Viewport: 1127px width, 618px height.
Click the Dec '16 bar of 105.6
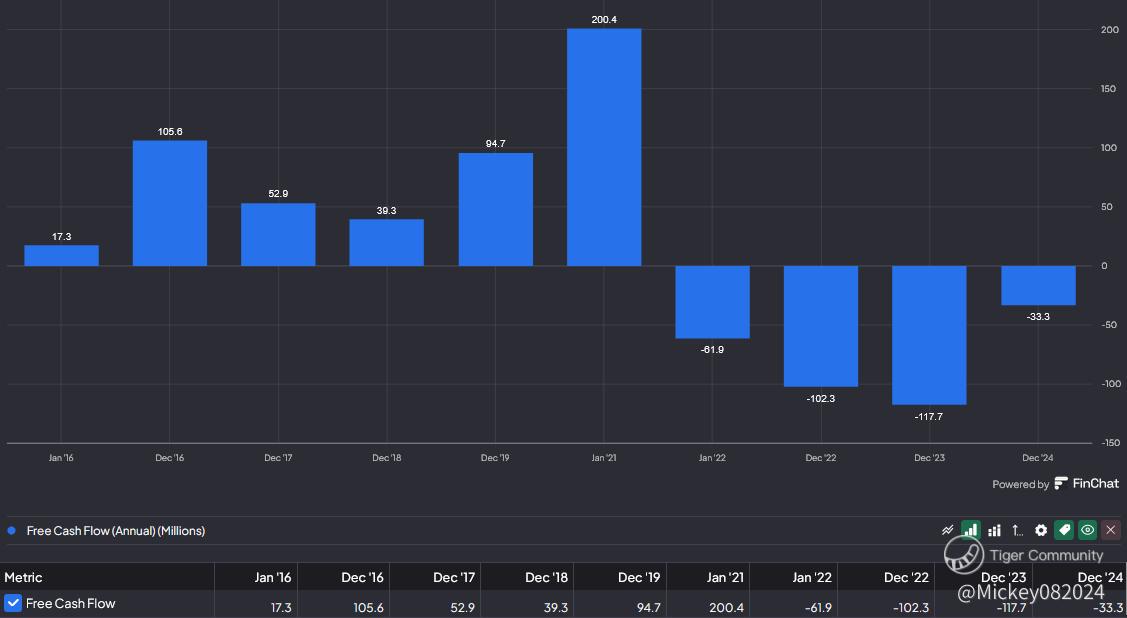(x=170, y=203)
